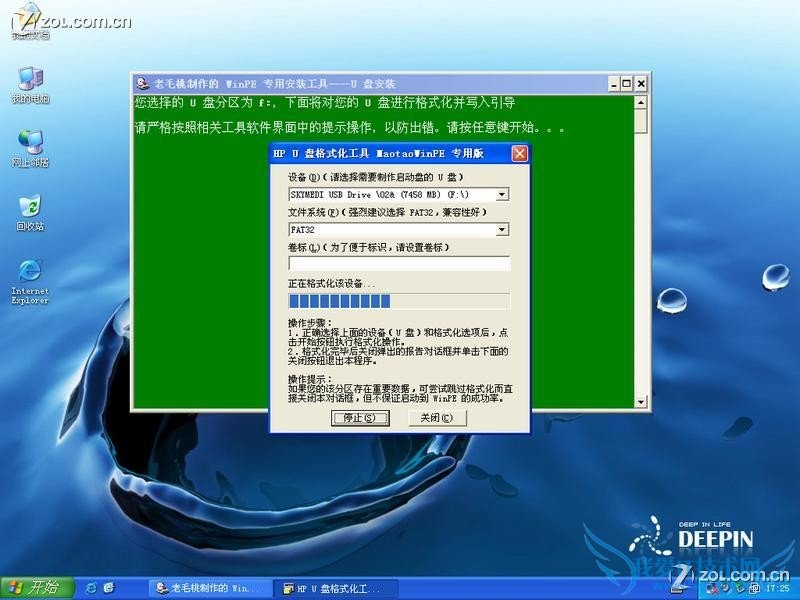Switch to 老毛桃制作的 Win... taskbar item
Screen dimensions: 800x600
[x=207, y=588]
